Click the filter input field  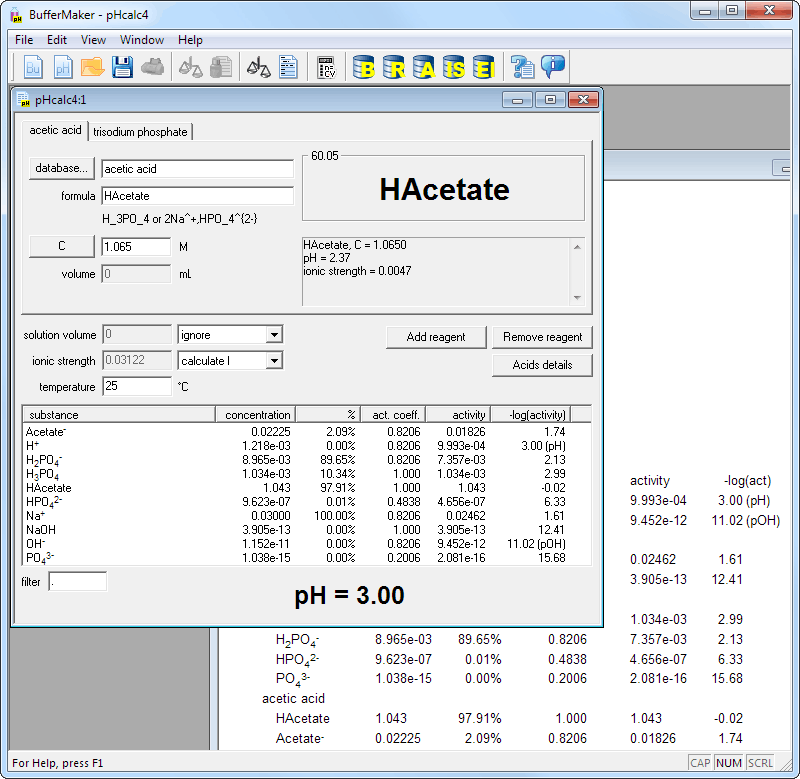[x=78, y=582]
